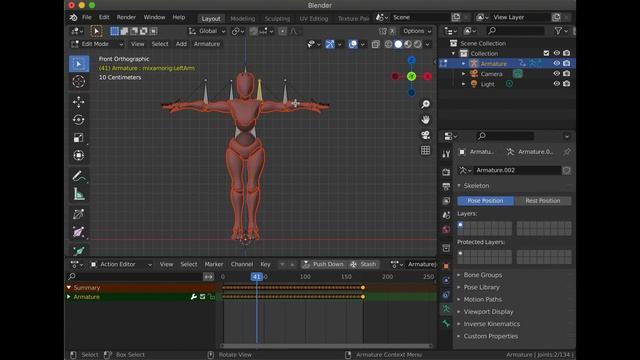
Task: Open the Options dropdown
Action: (x=416, y=31)
